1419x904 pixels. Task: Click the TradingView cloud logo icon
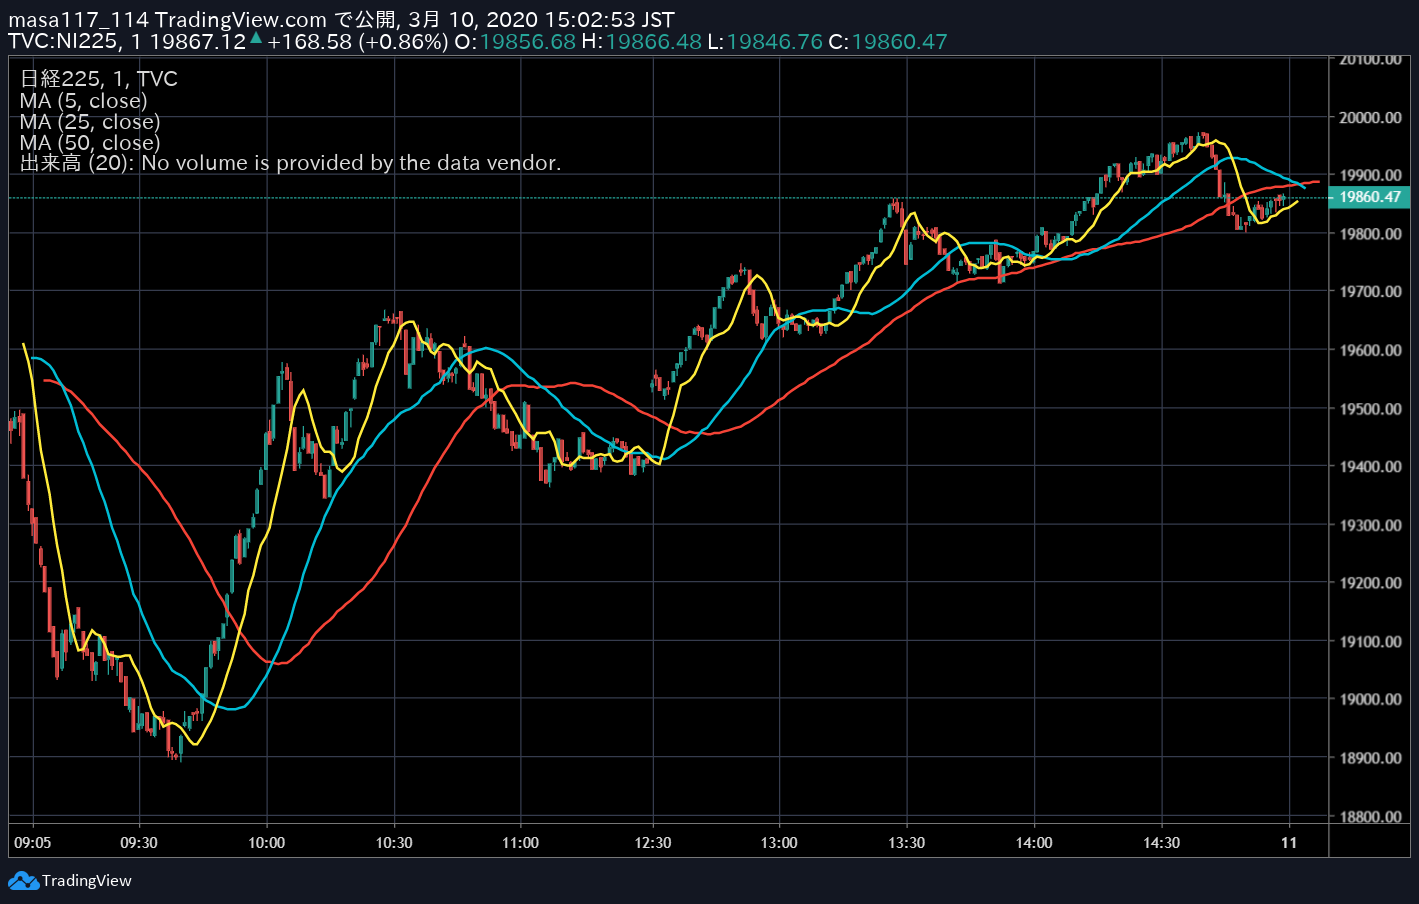pyautogui.click(x=23, y=881)
